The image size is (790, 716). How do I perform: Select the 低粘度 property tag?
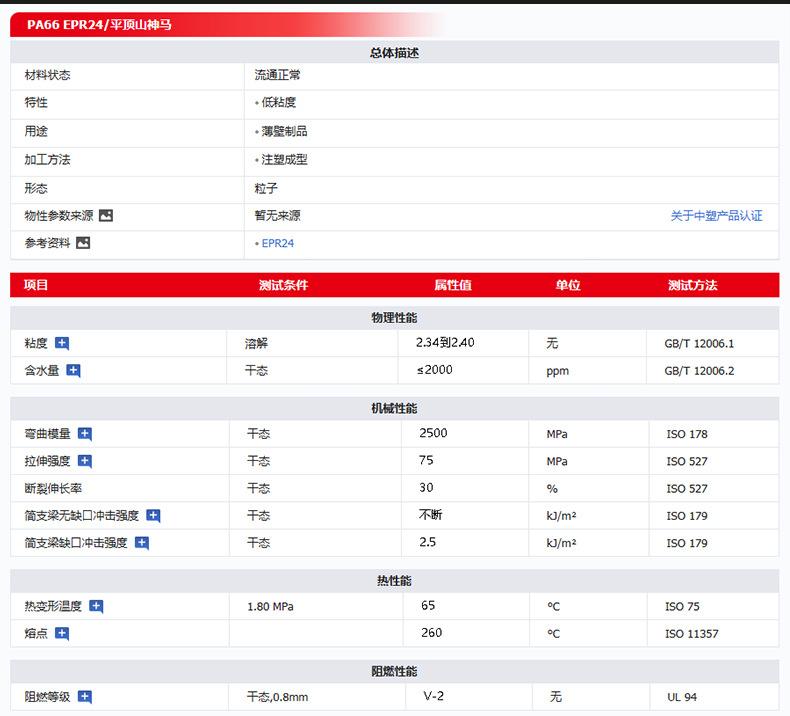click(x=278, y=103)
